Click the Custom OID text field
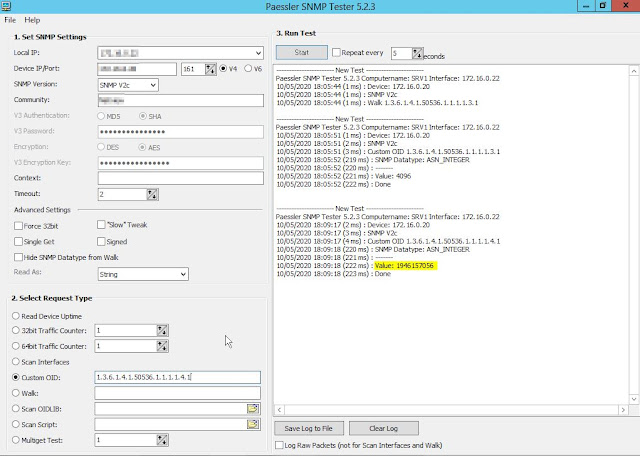Viewport: 640px width, 456px height. 177,378
